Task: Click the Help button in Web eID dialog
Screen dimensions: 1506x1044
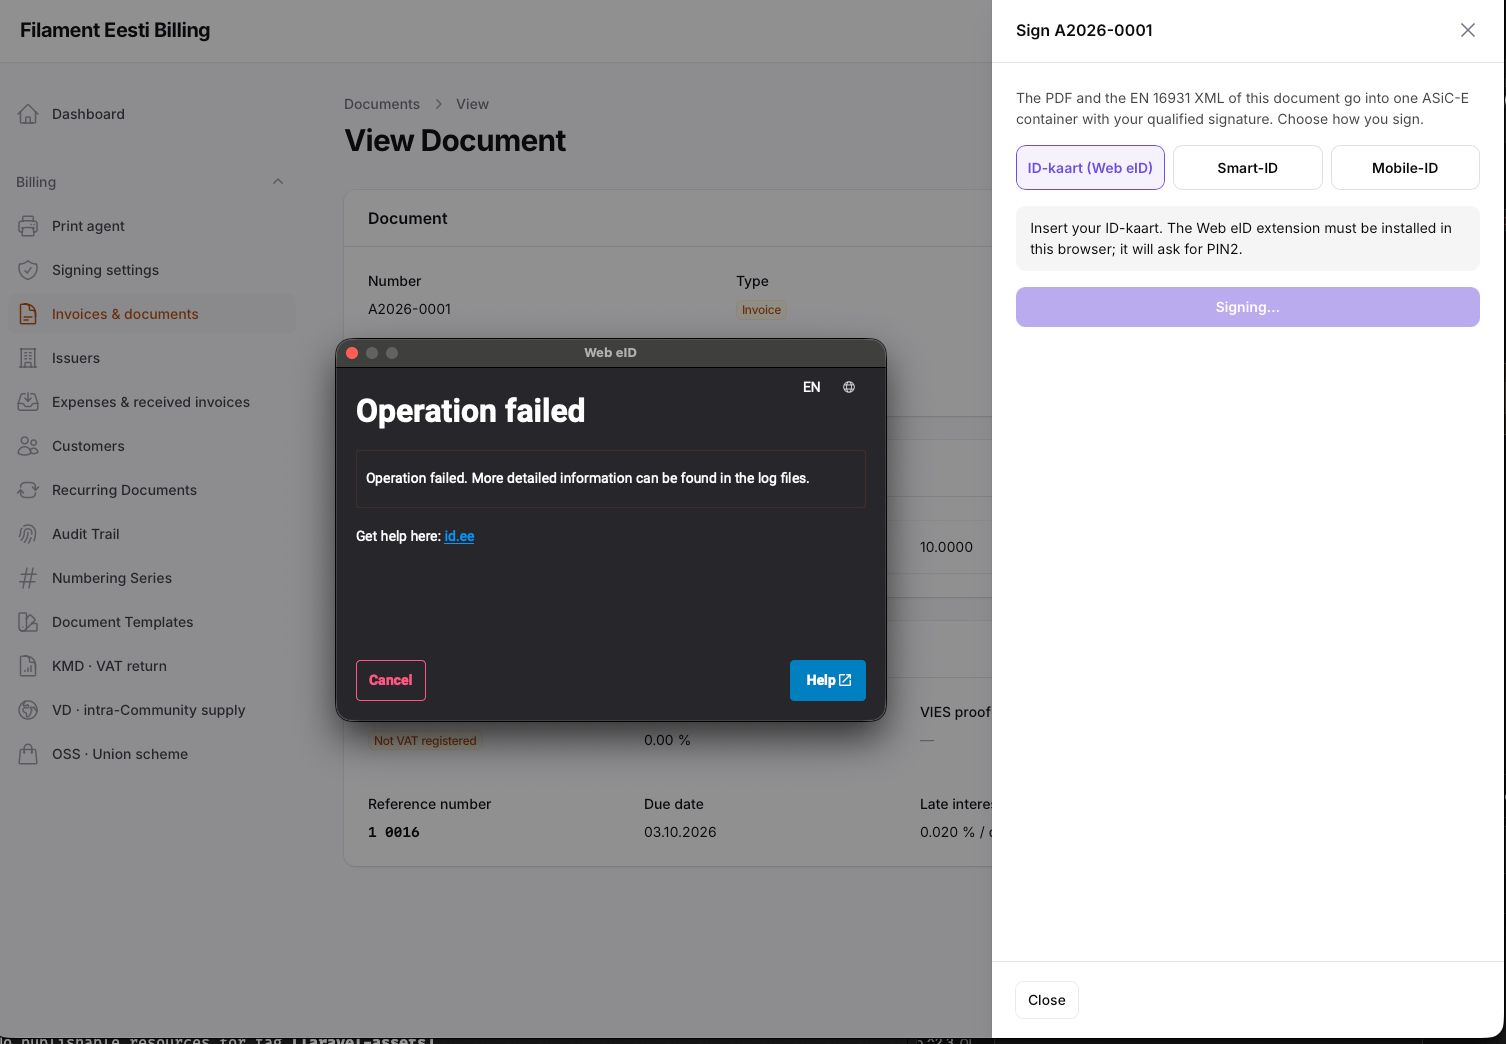Action: 828,680
